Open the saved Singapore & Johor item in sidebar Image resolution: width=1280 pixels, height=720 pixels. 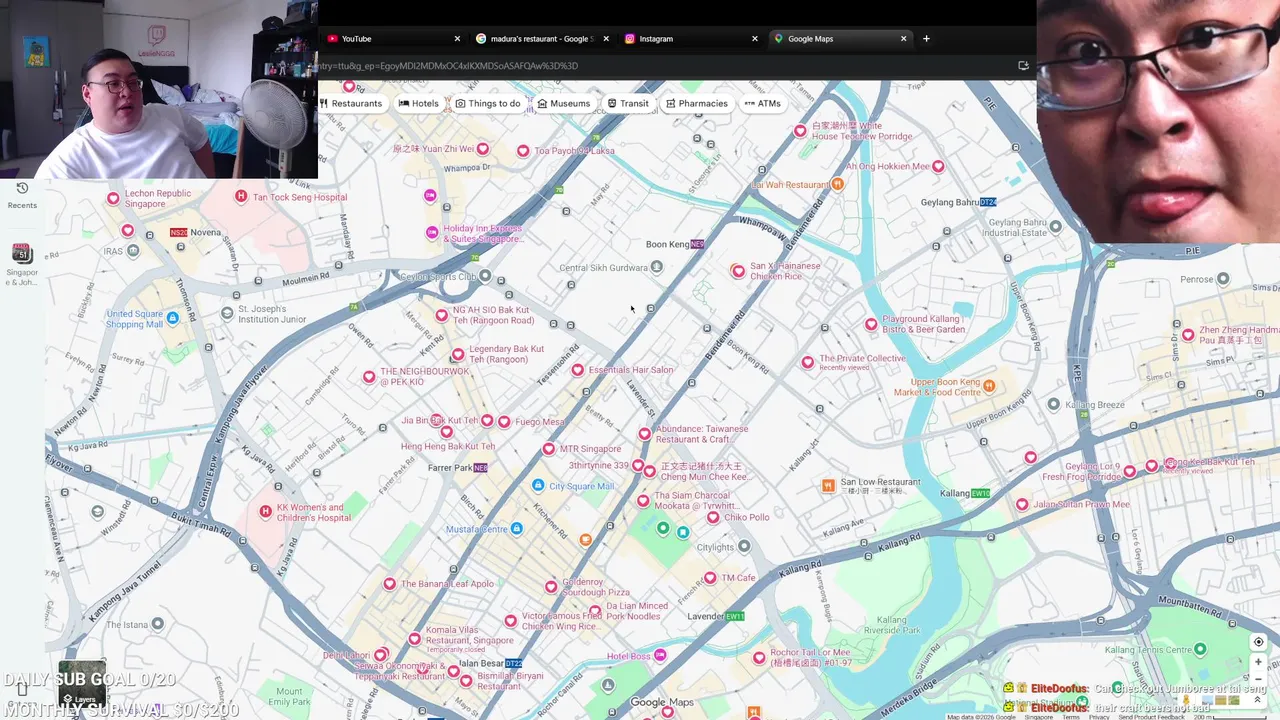point(22,264)
